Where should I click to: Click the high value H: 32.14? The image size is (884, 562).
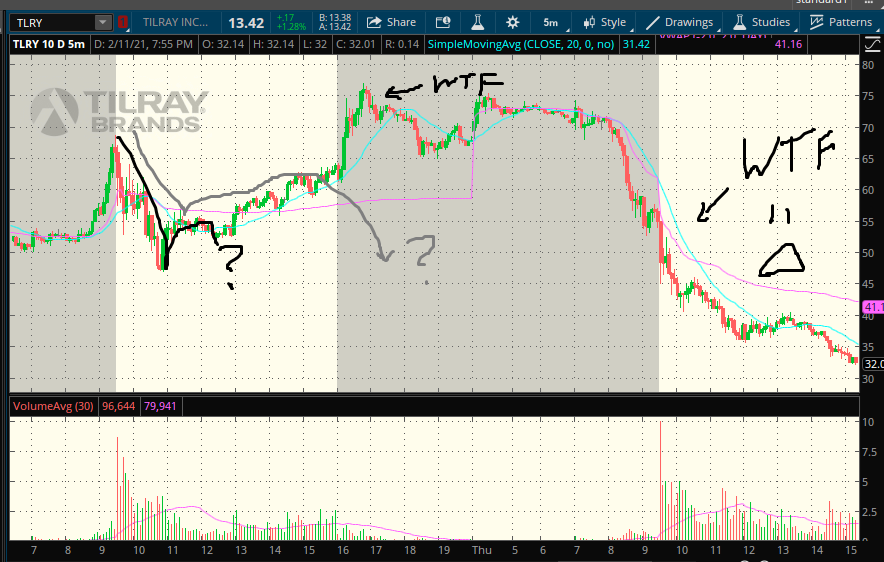[273, 44]
